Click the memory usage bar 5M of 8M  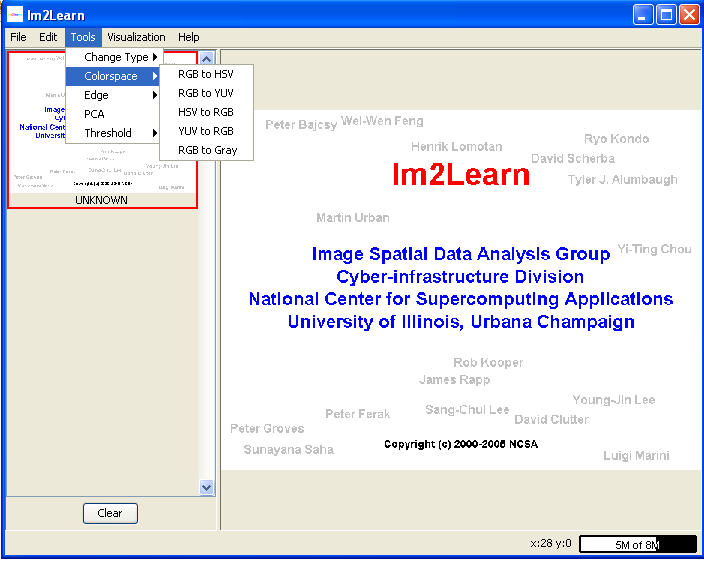[x=637, y=544]
